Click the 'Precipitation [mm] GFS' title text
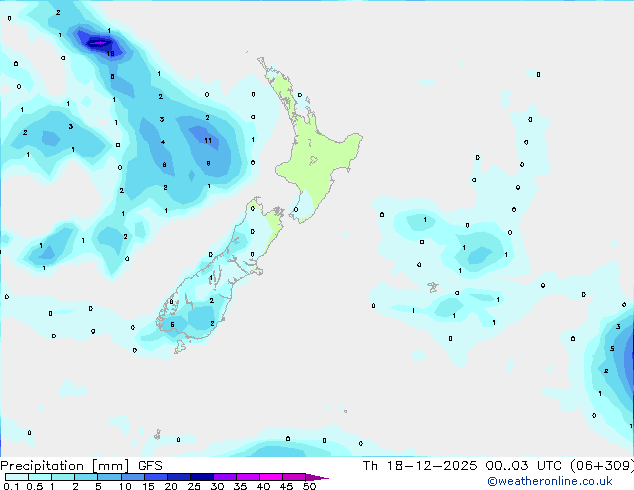 (x=81, y=466)
